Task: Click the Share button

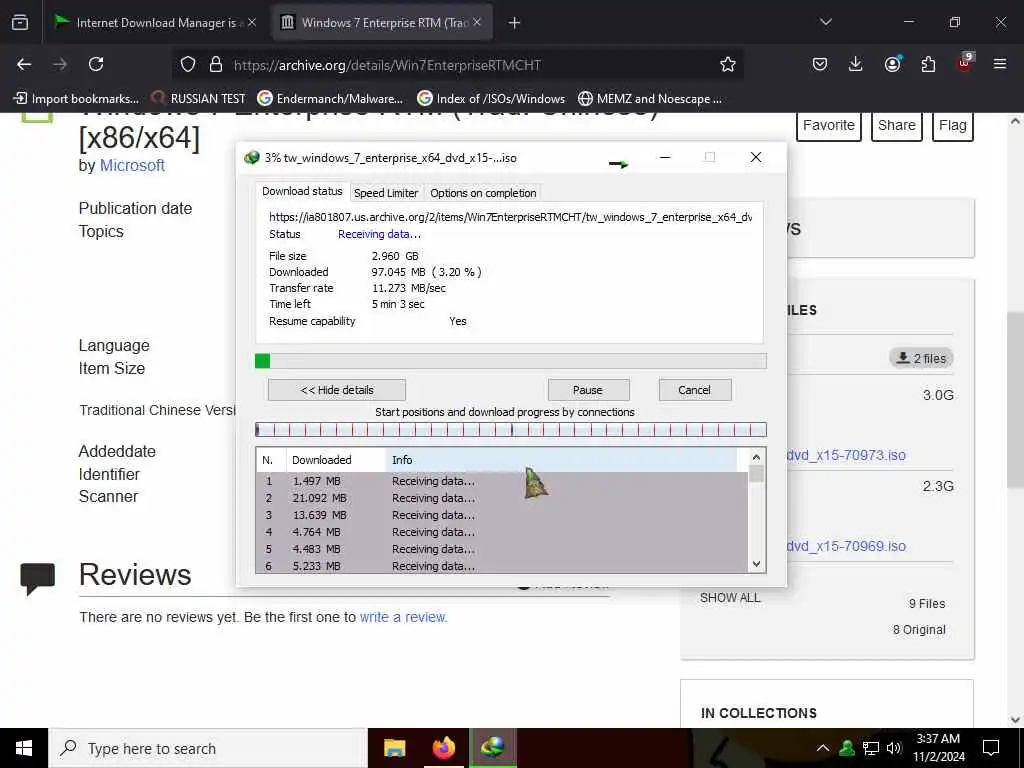Action: 897,125
